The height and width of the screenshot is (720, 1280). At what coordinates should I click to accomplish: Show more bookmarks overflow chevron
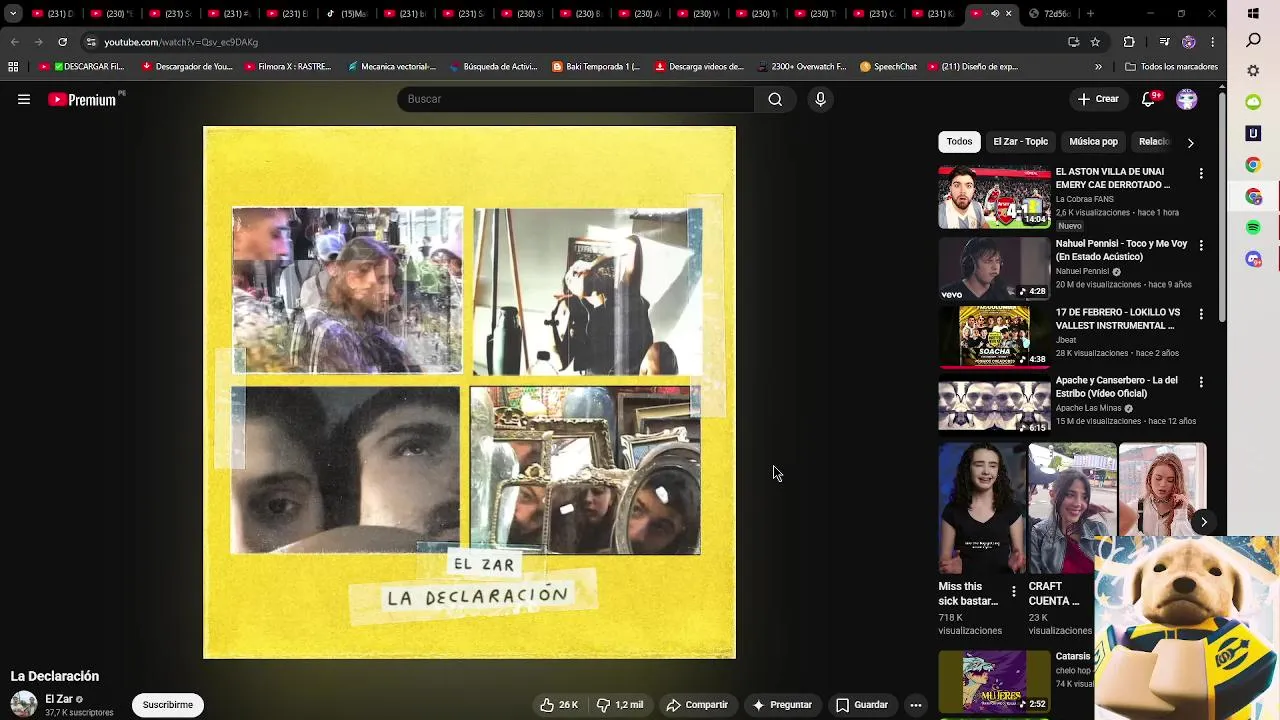coord(1098,67)
